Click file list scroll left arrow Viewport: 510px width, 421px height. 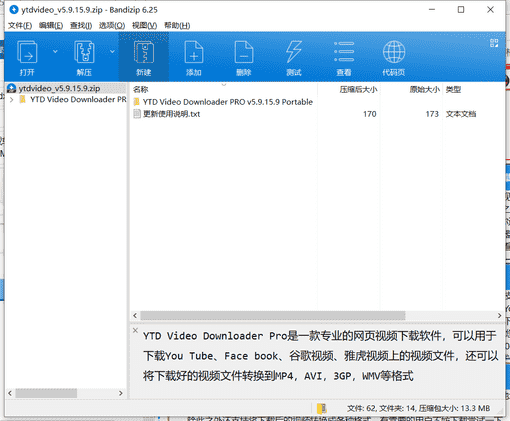pos(135,315)
